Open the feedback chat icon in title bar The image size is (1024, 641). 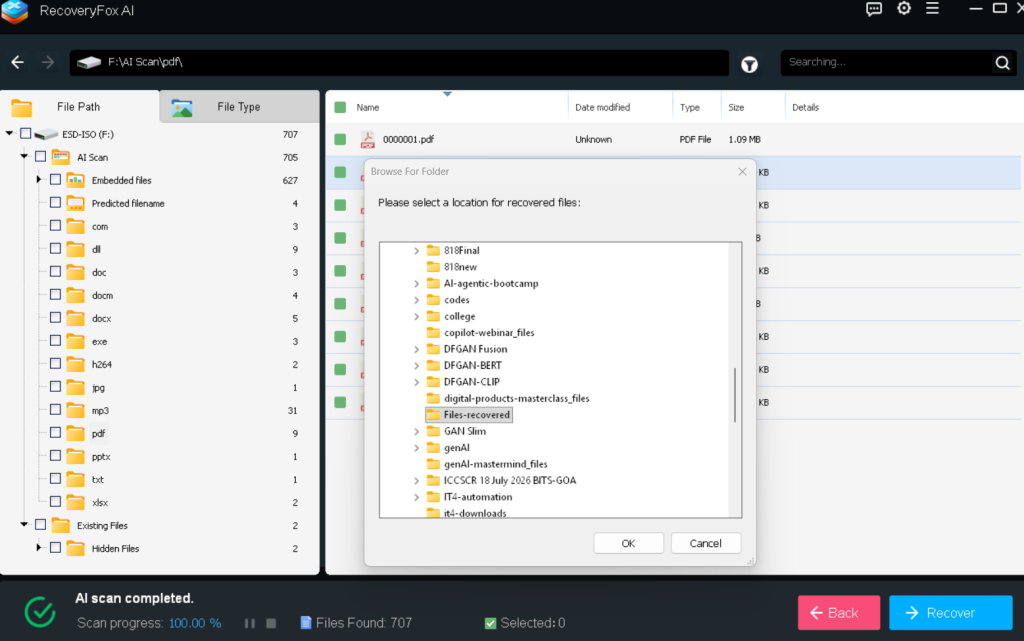tap(873, 9)
